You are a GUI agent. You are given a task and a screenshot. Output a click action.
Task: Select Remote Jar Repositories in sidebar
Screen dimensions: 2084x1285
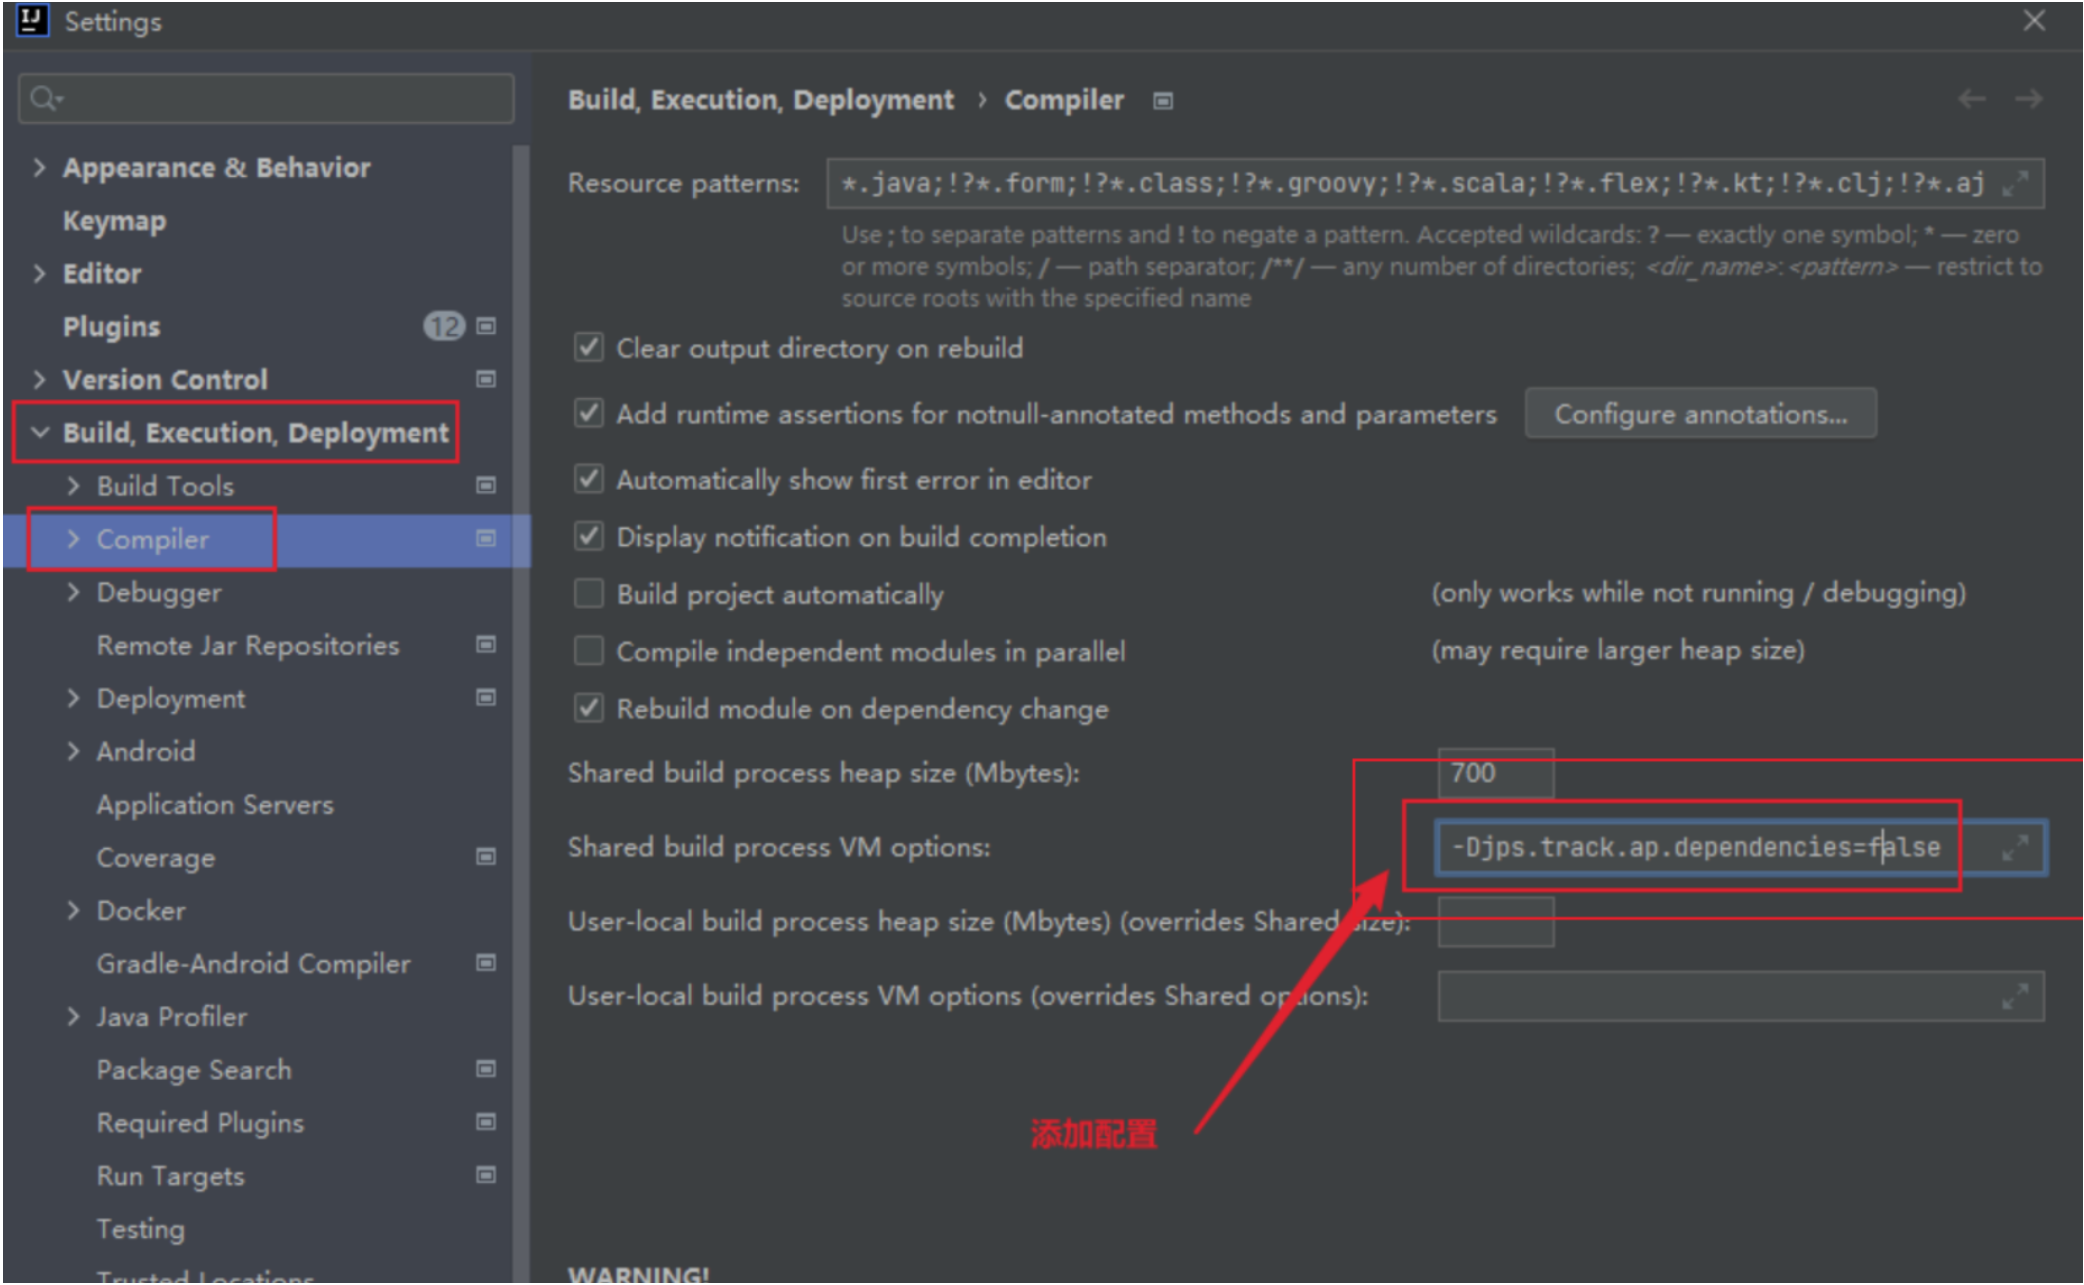tap(247, 646)
